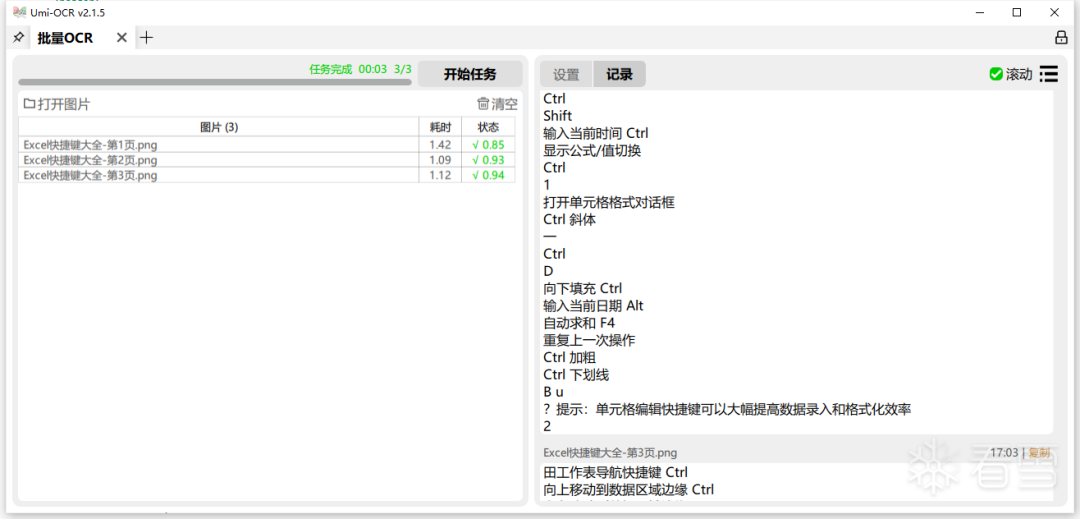Switch to the 设置 tab

point(566,74)
